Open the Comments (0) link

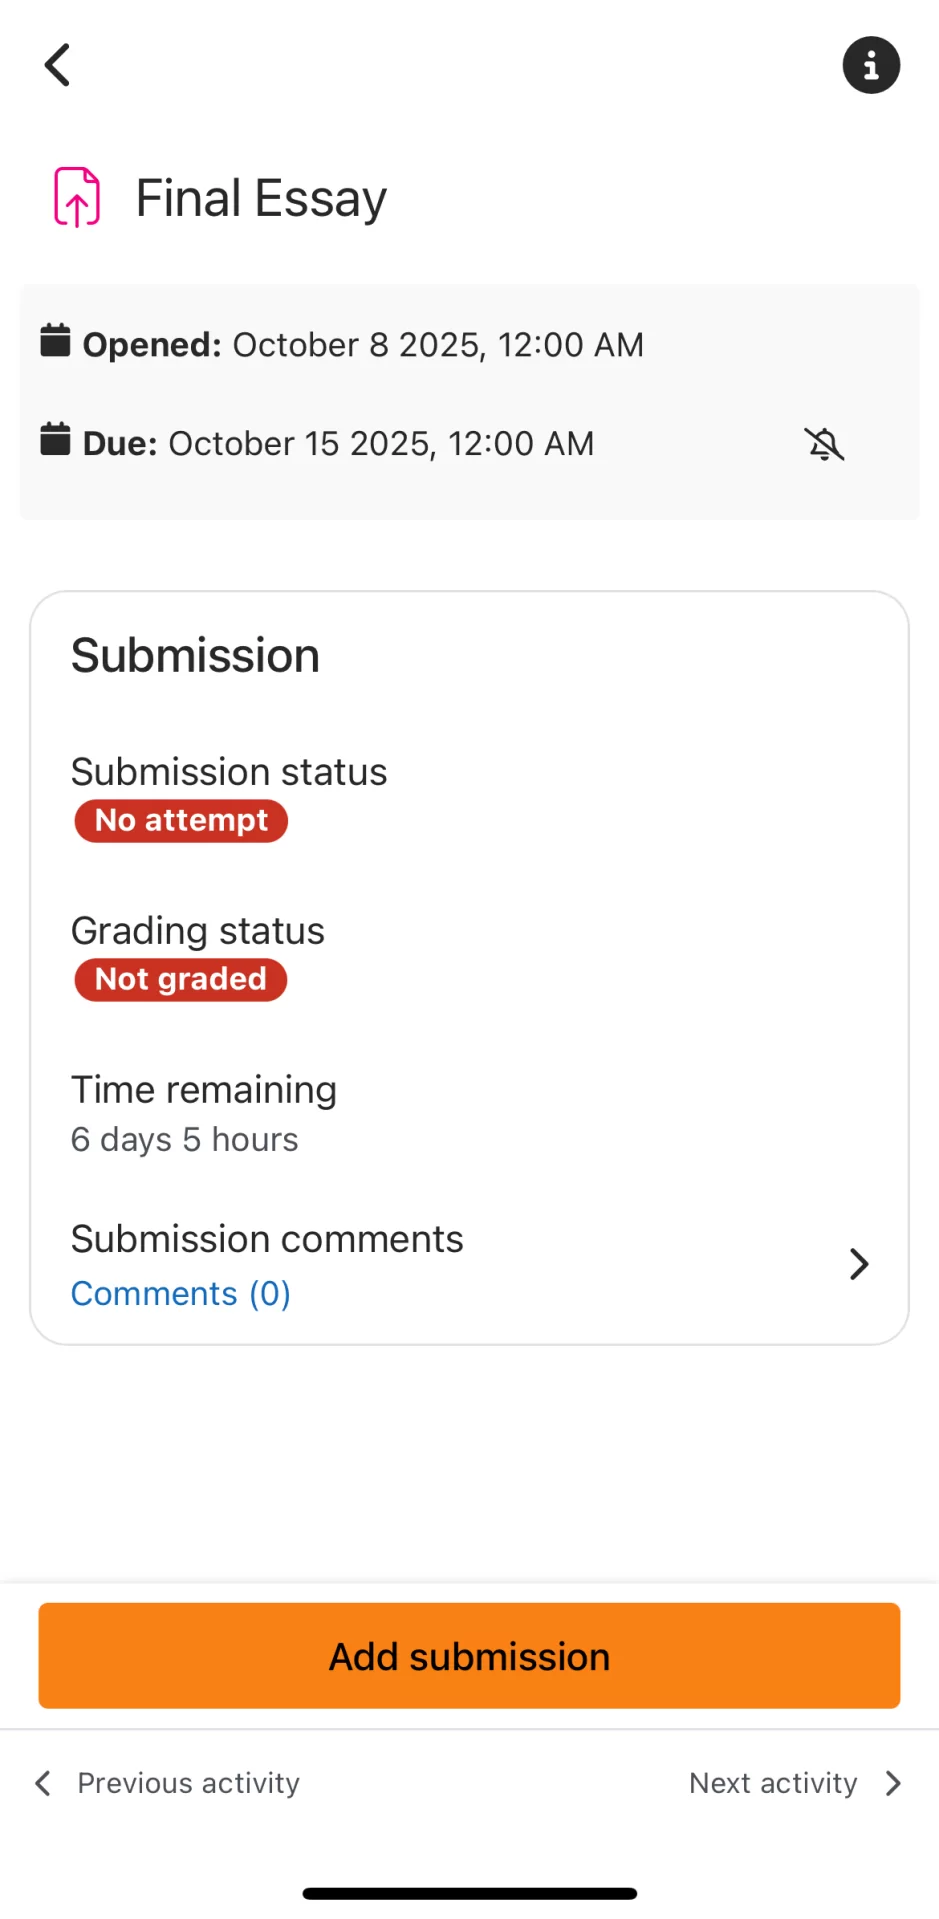(181, 1293)
